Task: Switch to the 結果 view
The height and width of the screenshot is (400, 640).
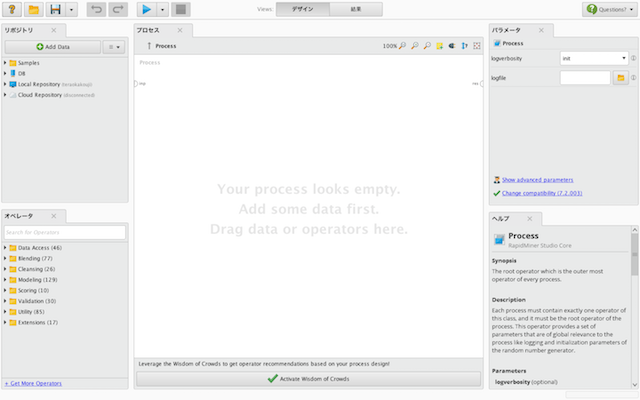Action: tap(356, 9)
